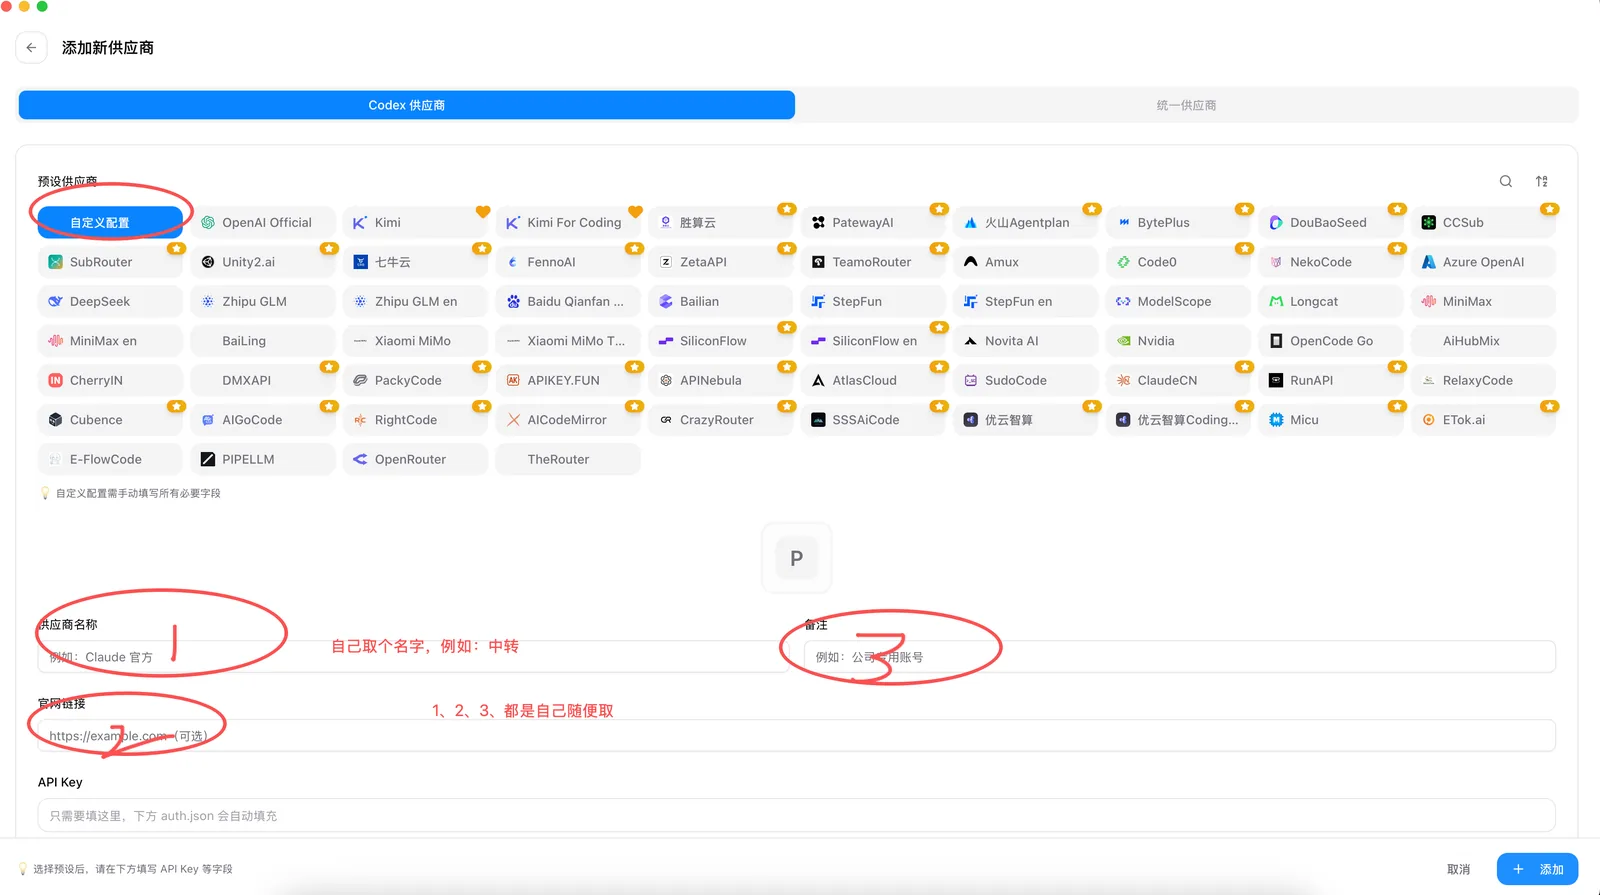Select the CCSub preset
1600x895 pixels.
click(1483, 223)
